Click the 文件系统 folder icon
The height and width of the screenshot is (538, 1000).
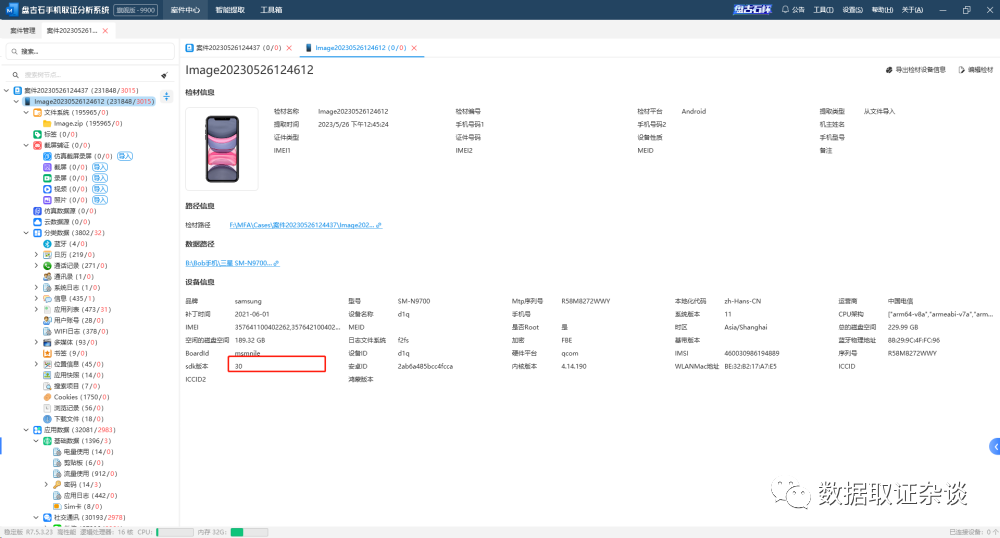pyautogui.click(x=38, y=112)
